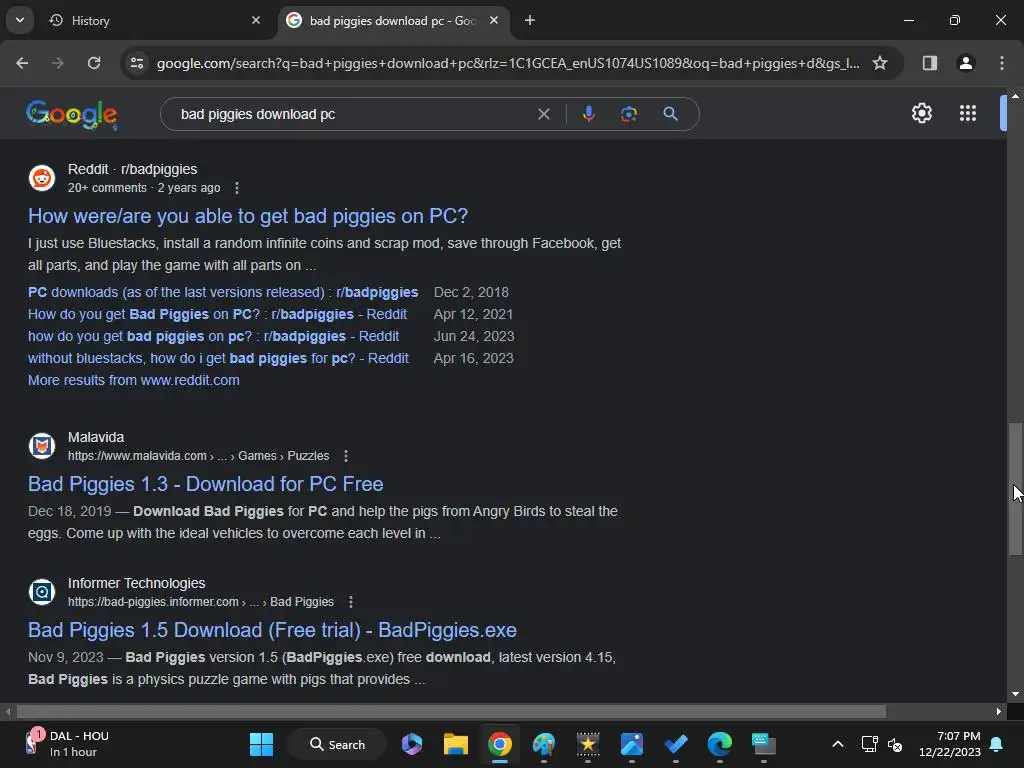
Task: Open Chrome three-dot menu
Action: pos(1002,63)
